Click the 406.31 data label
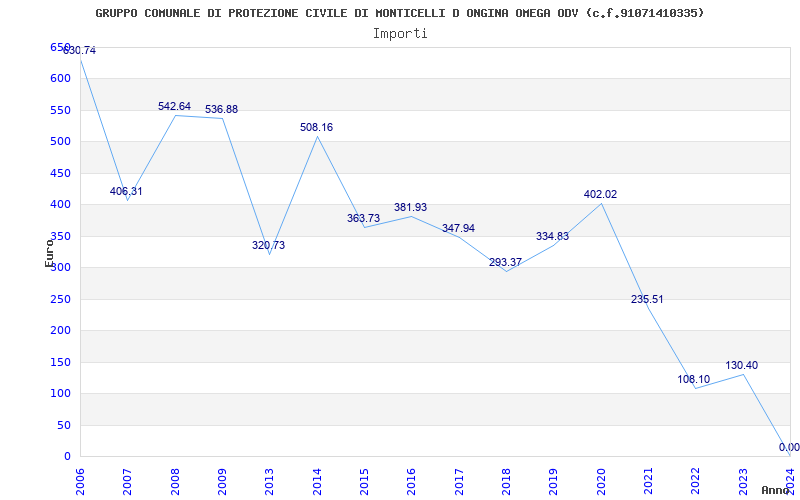800x500 pixels. pyautogui.click(x=126, y=191)
